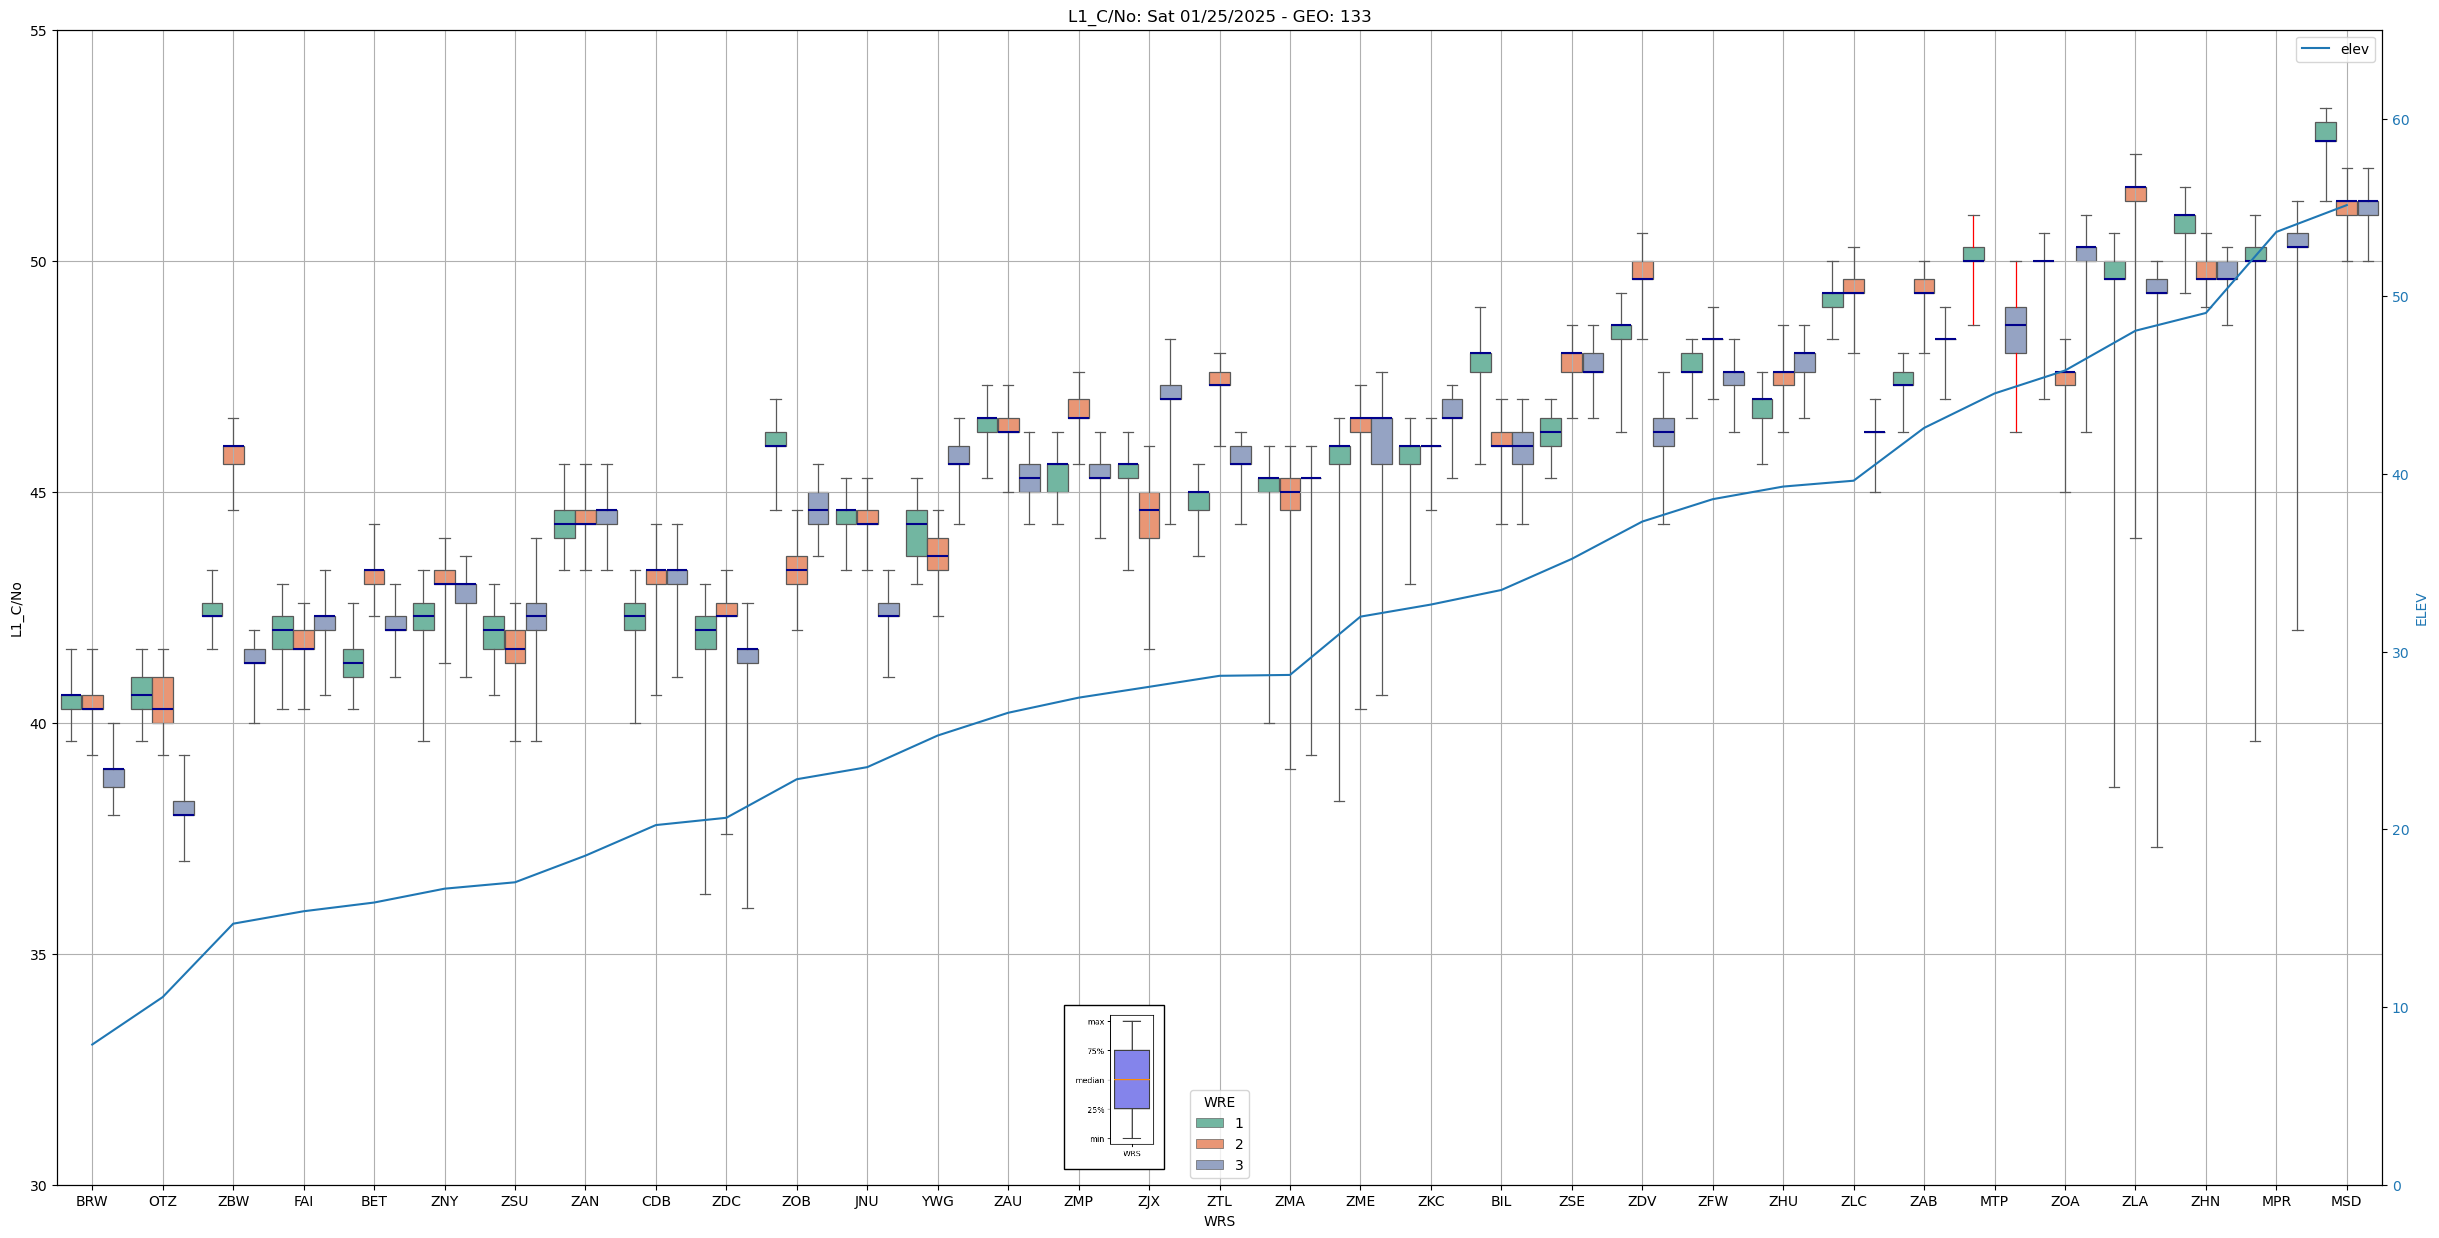Click the WRS x-axis title
The width and height of the screenshot is (2439, 1238).
point(1219,1221)
